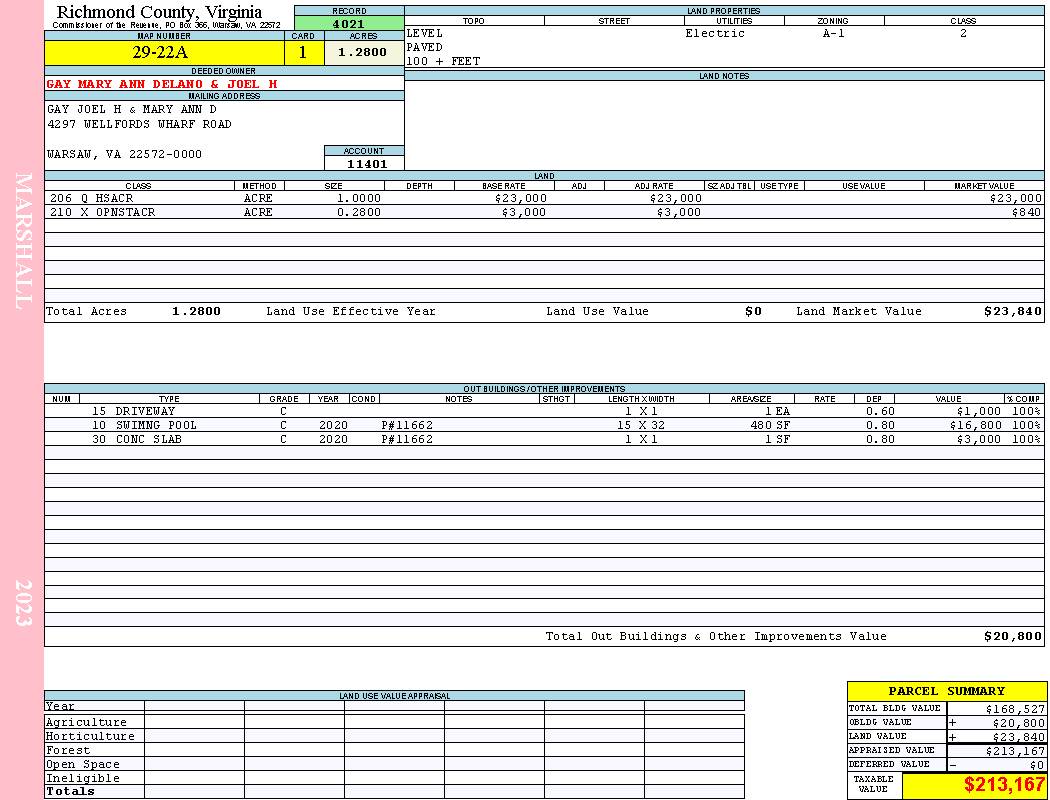Screen dimensions: 1050x800
Task: Click market value $840
Action: tap(1027, 212)
